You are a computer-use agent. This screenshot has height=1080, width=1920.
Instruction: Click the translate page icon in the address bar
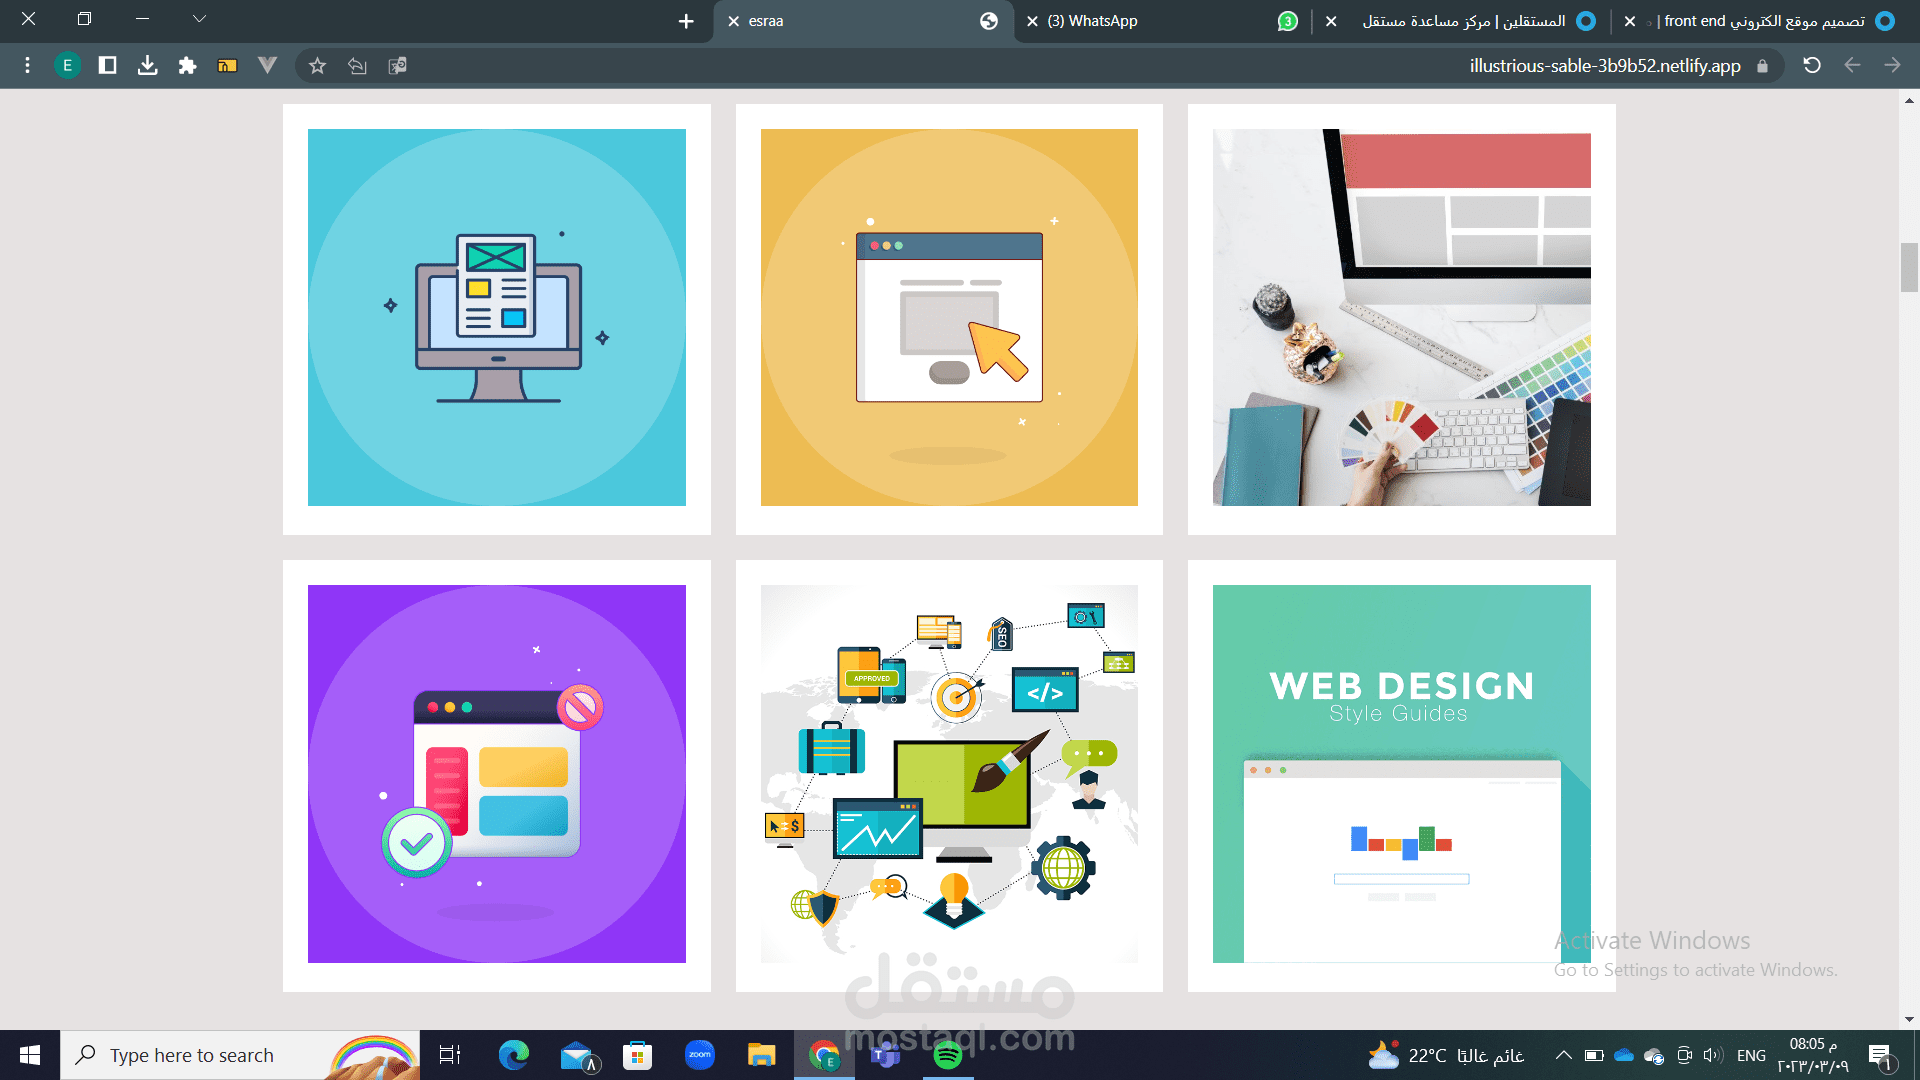[397, 66]
